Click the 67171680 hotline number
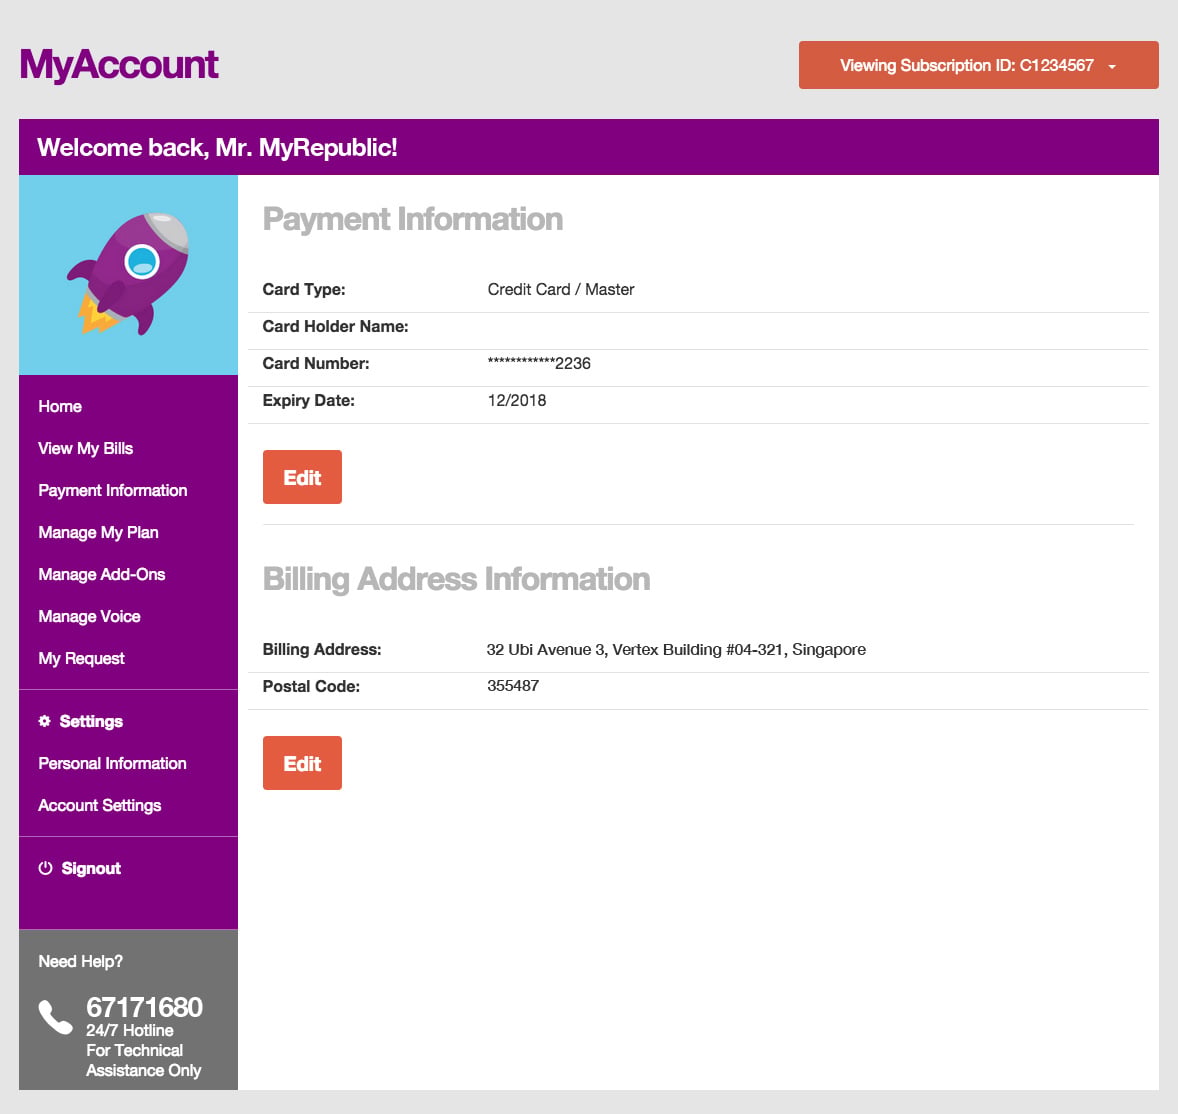 (144, 1007)
